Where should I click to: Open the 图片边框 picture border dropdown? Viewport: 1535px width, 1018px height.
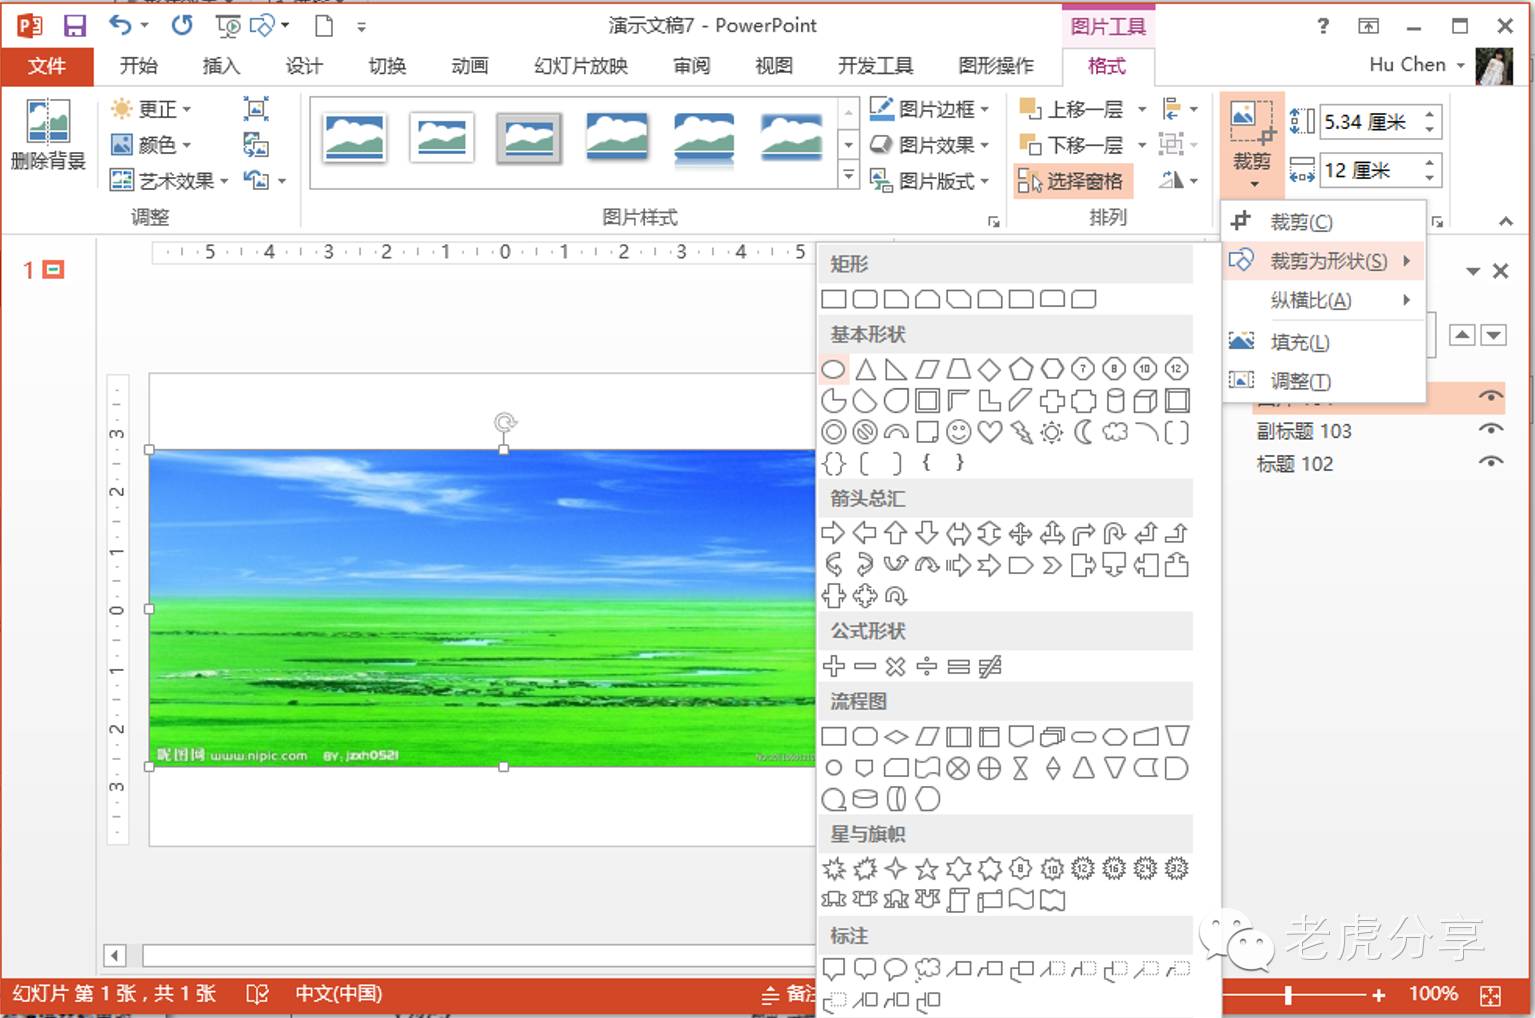[930, 109]
